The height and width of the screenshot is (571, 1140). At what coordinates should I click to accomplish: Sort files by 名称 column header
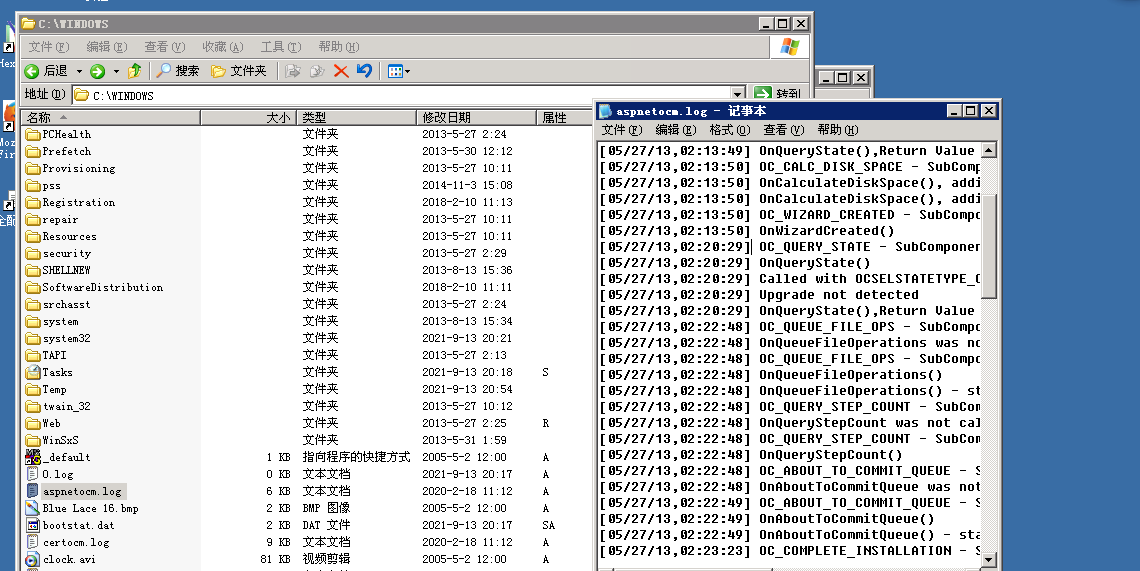tap(111, 117)
